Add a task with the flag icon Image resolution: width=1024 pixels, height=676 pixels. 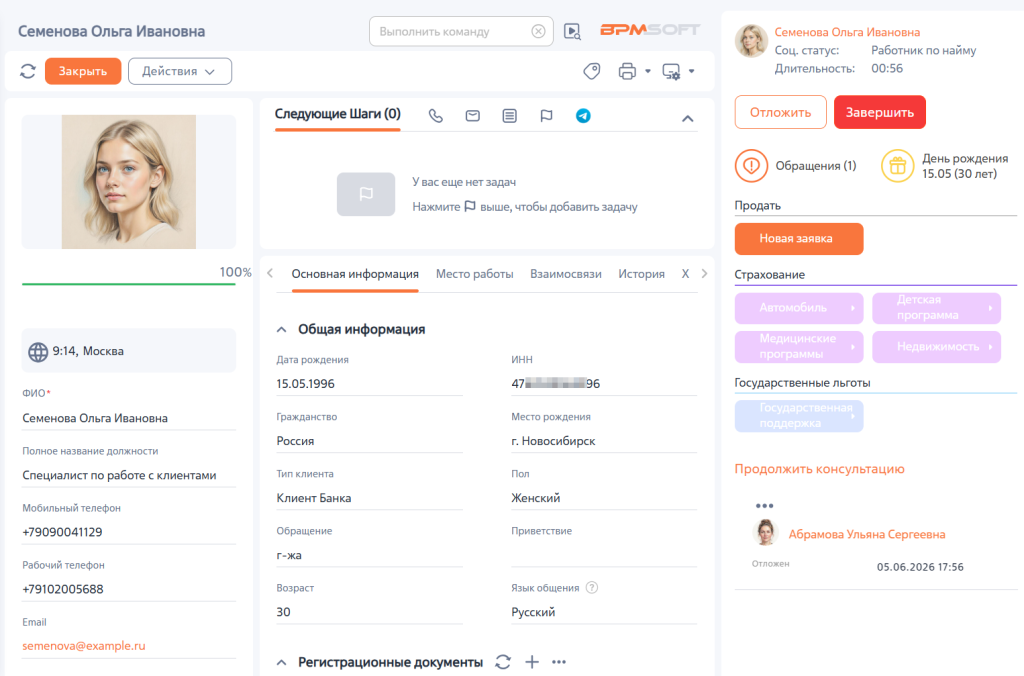coord(547,116)
